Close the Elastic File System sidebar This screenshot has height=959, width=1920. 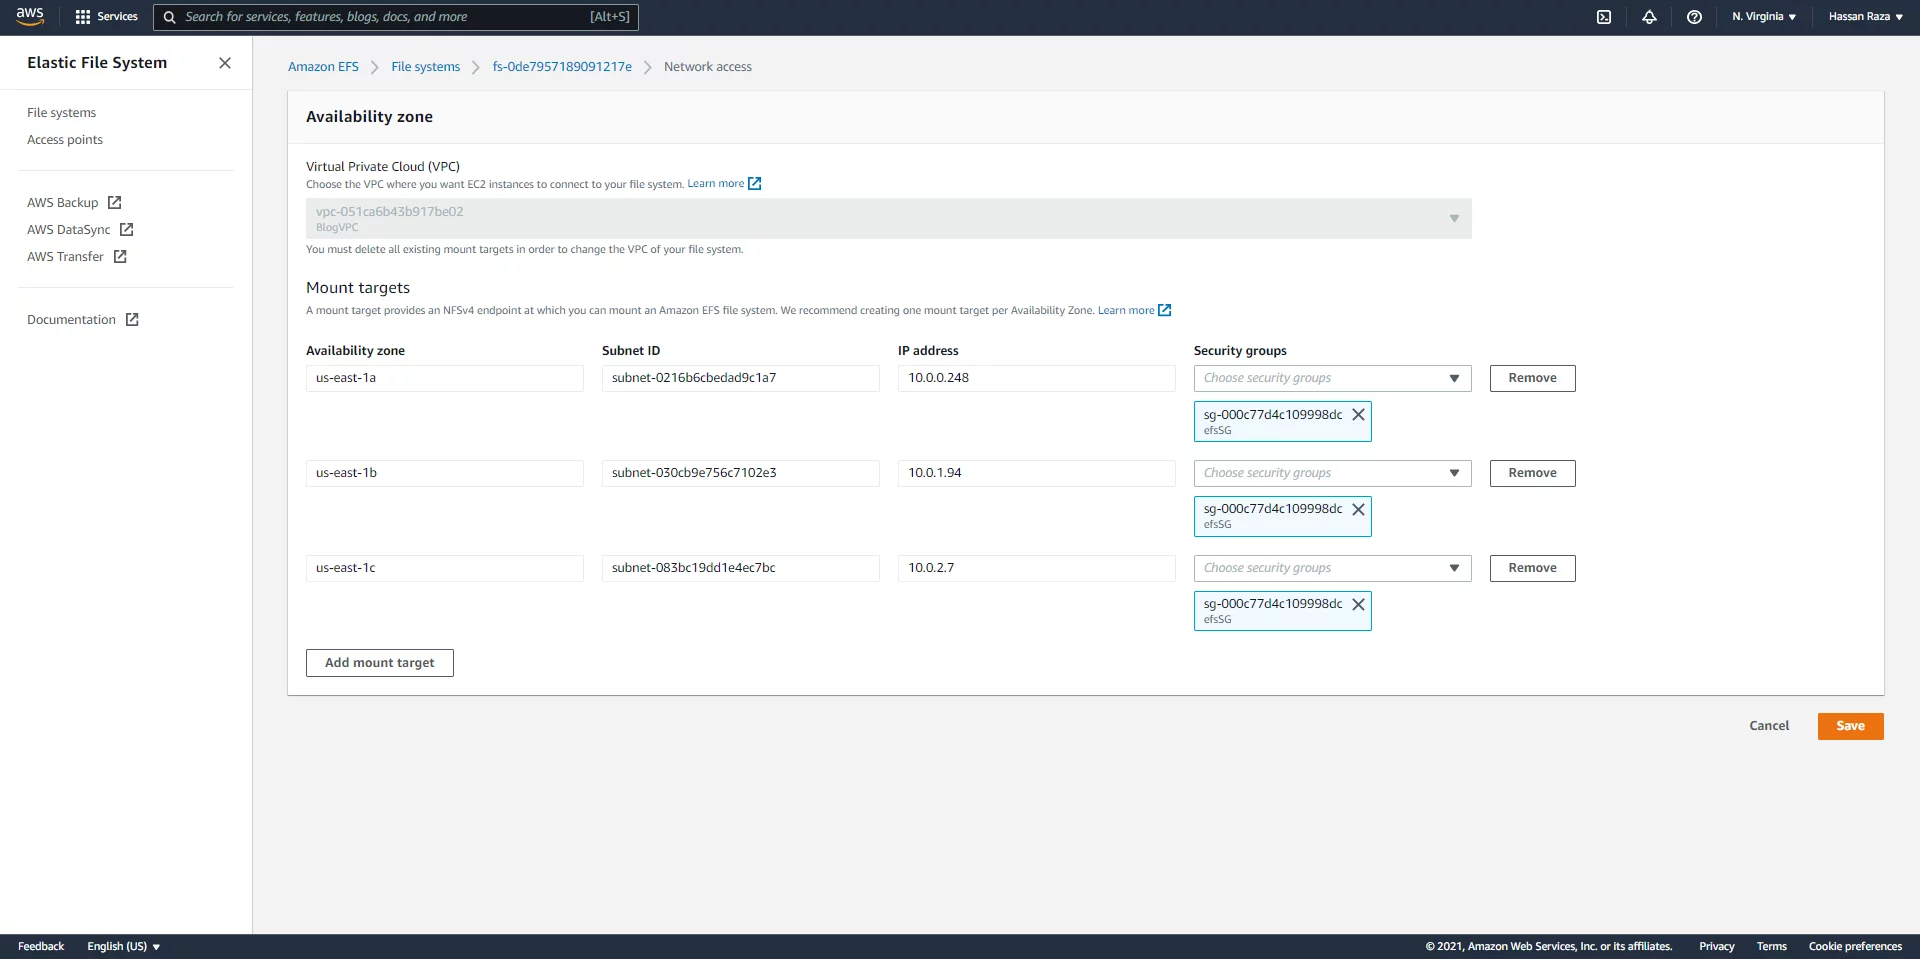pyautogui.click(x=225, y=63)
